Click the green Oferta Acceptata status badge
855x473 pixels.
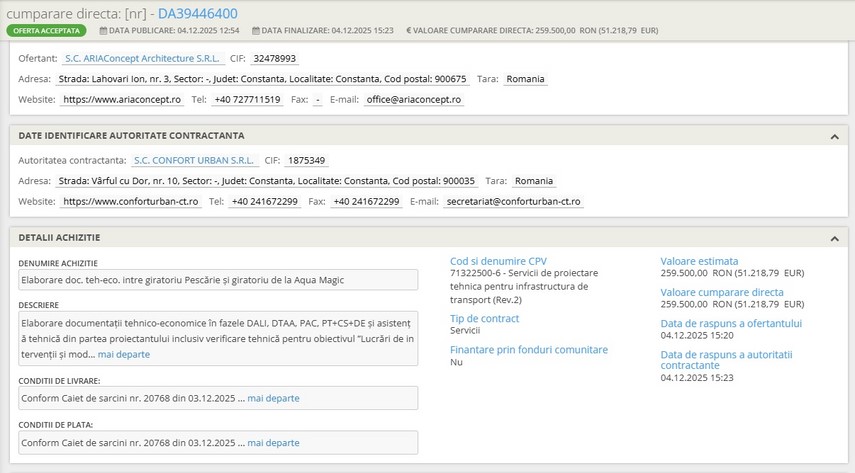[46, 31]
